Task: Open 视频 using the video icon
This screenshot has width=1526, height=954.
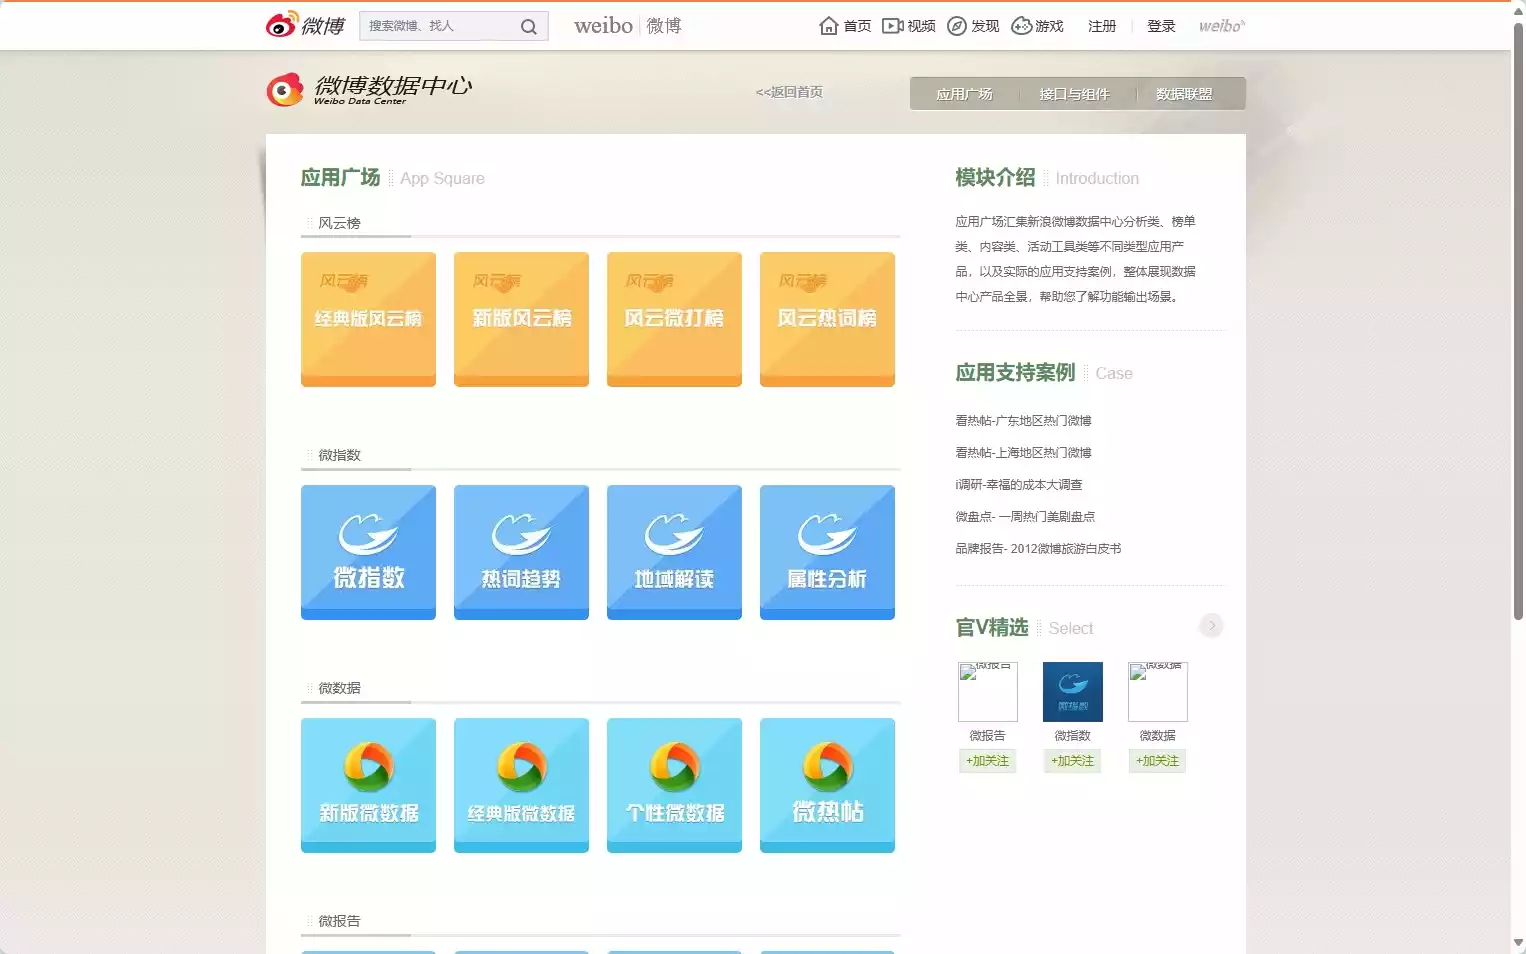Action: [893, 26]
